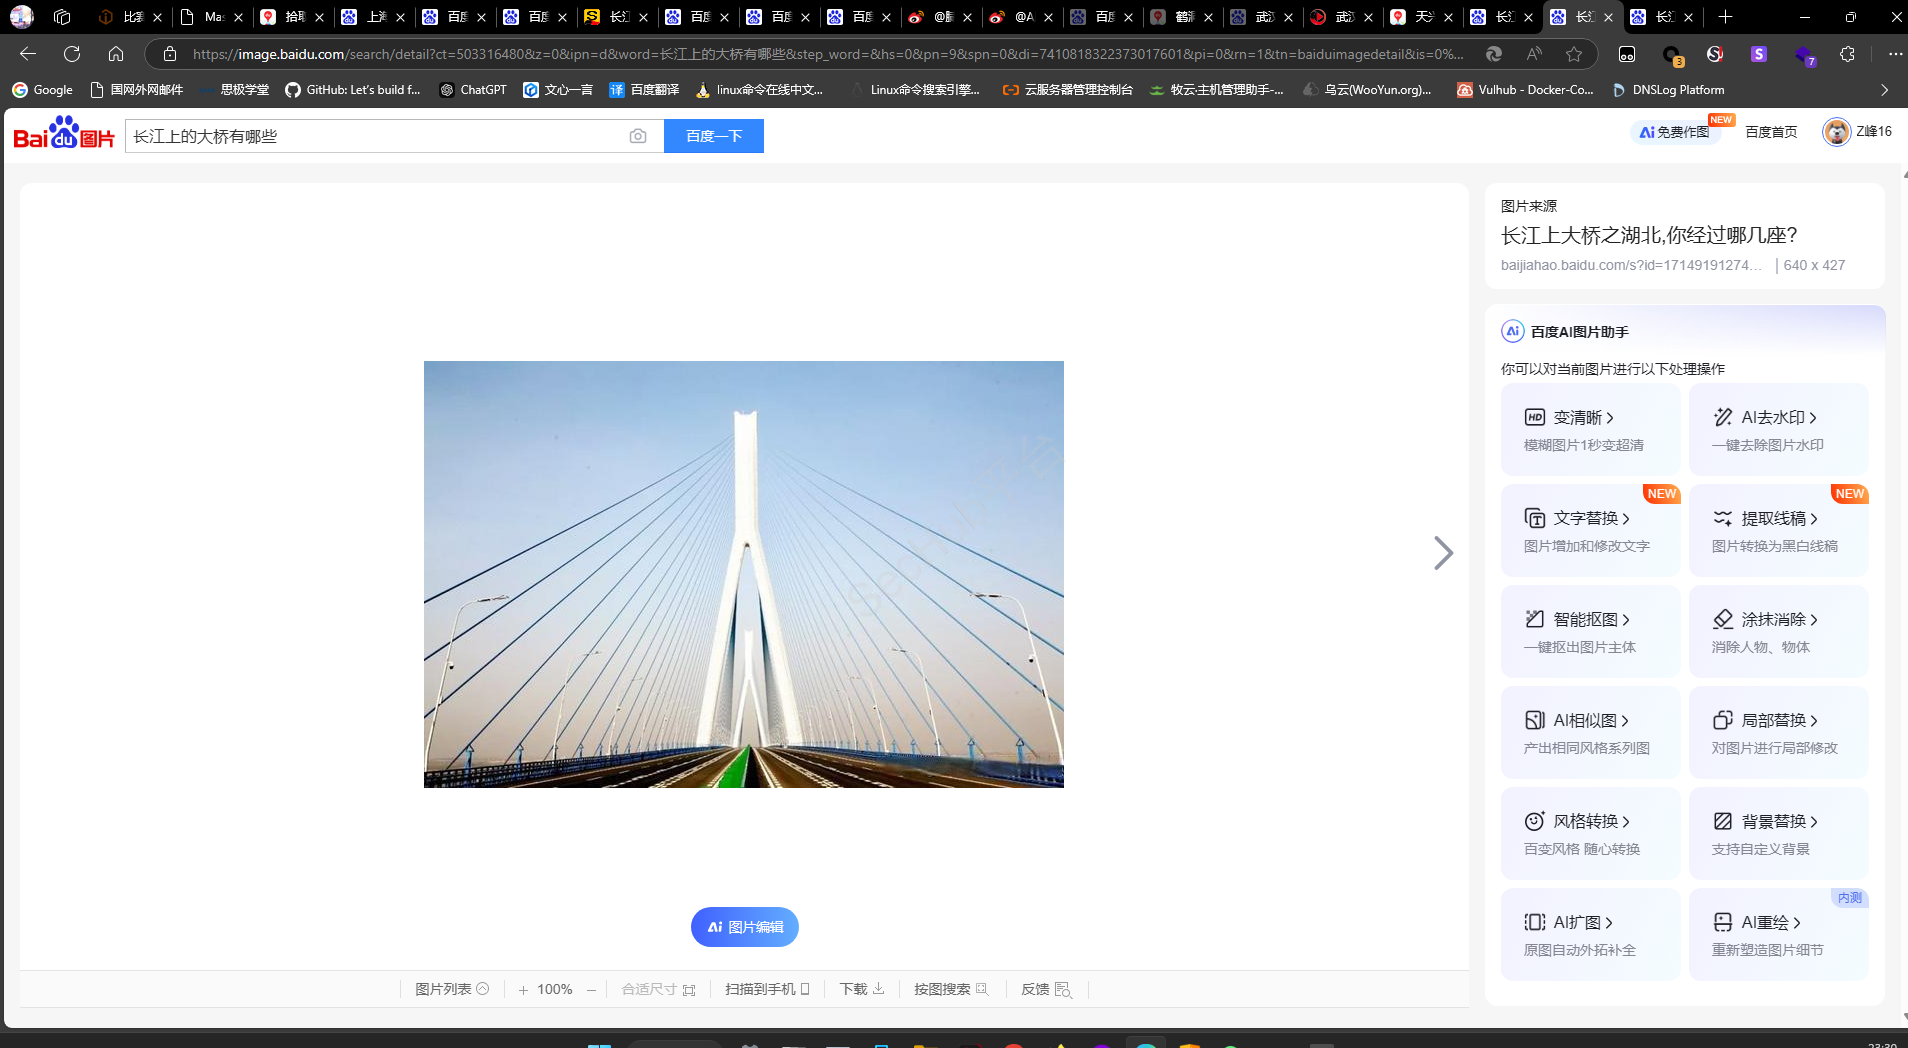This screenshot has width=1908, height=1048.
Task: Open the Baidu 图片 logo
Action: 64,134
